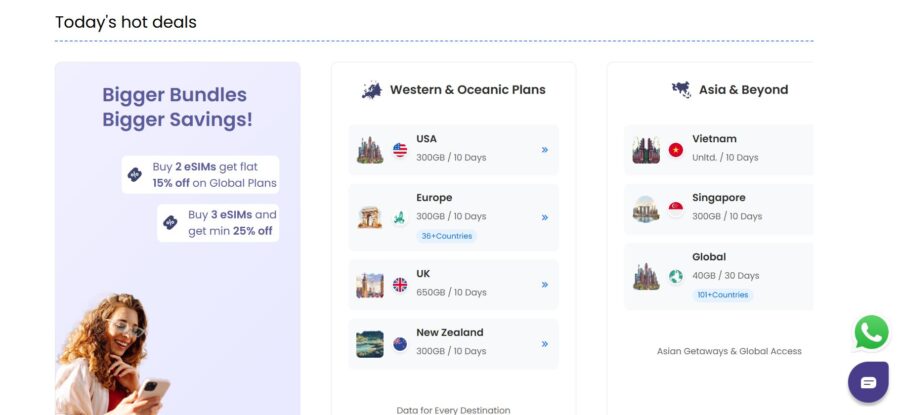Screen dimensions: 900x415
Task: Open the UK plan title
Action: point(423,274)
